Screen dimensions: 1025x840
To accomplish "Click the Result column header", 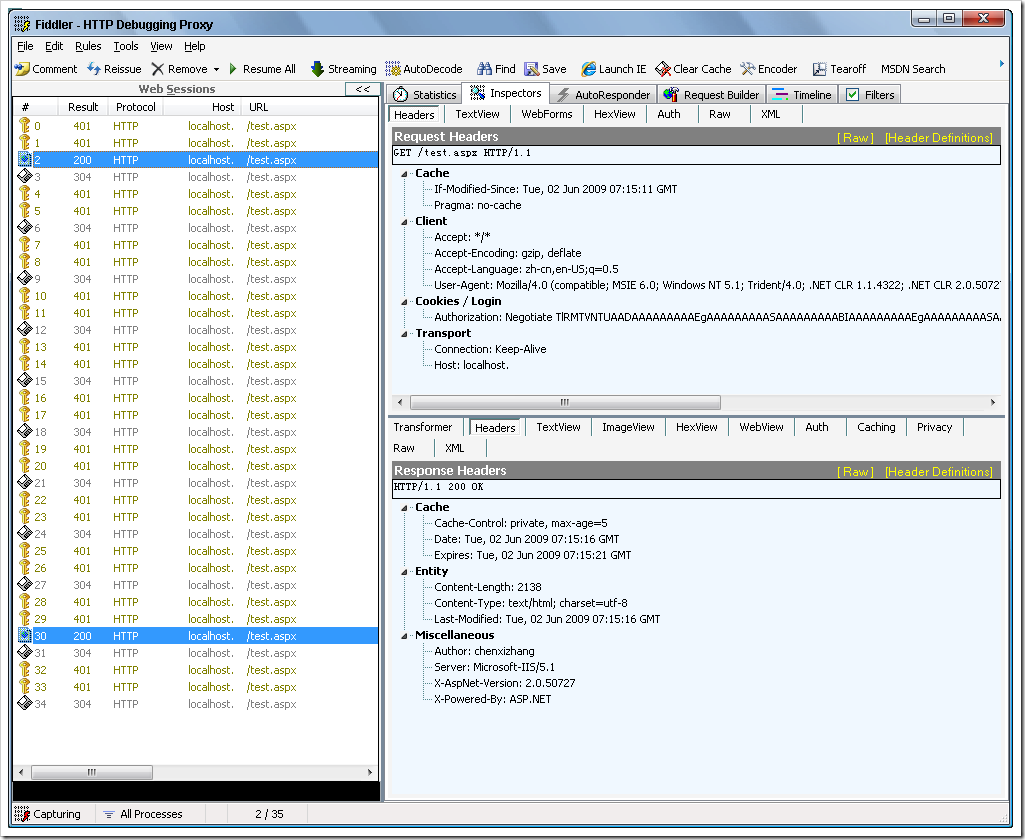I will tap(82, 107).
